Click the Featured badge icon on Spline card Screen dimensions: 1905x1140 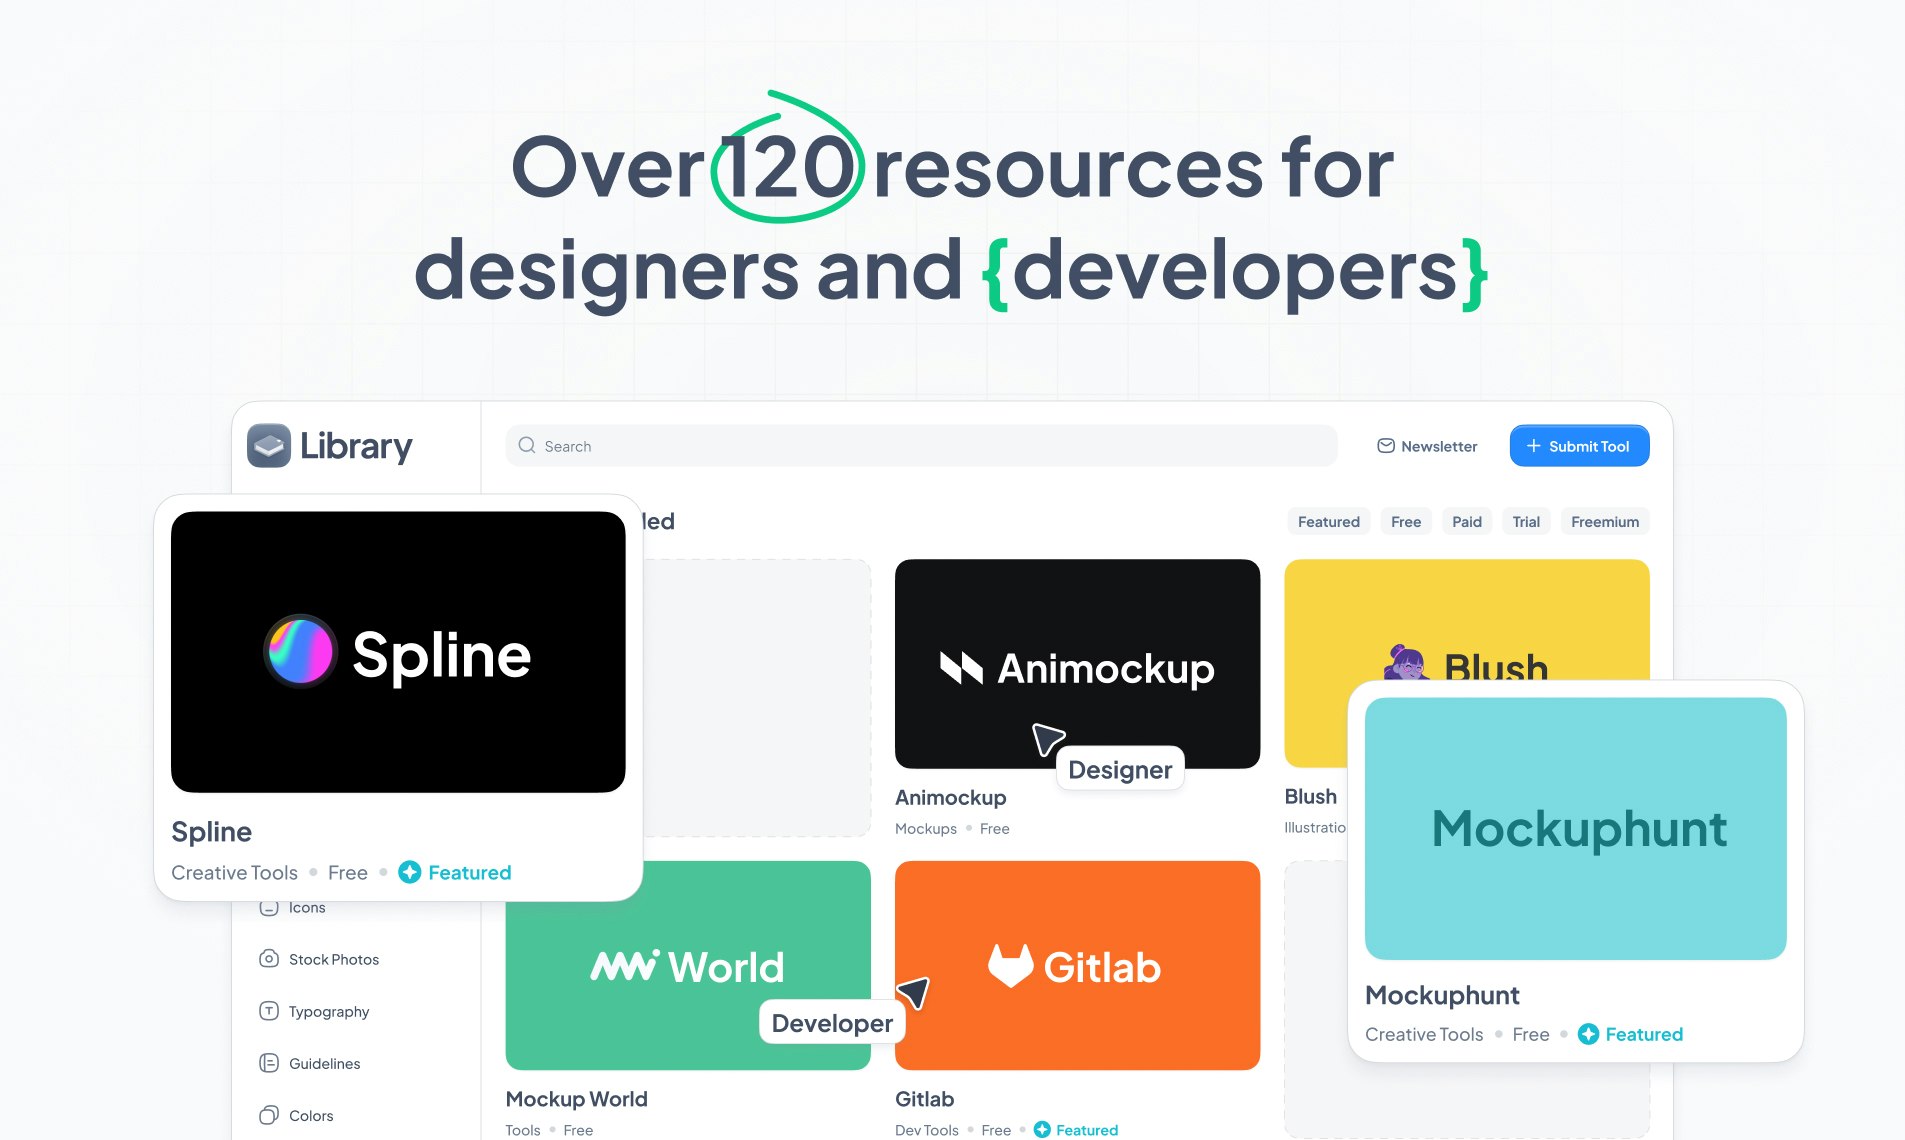point(410,872)
